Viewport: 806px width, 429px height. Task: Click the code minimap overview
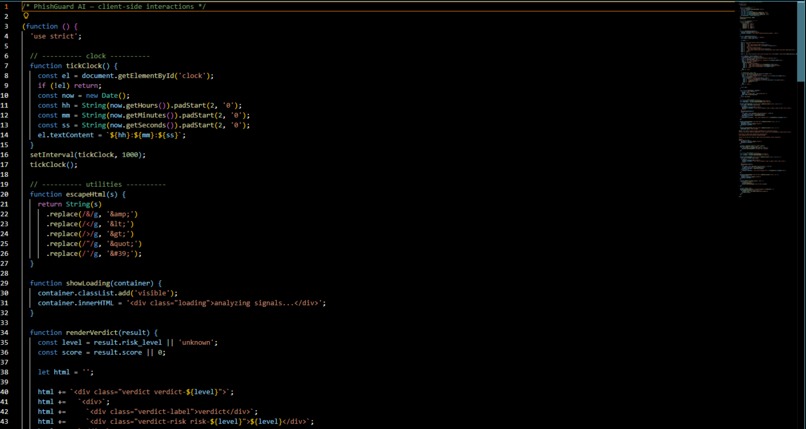[x=767, y=102]
